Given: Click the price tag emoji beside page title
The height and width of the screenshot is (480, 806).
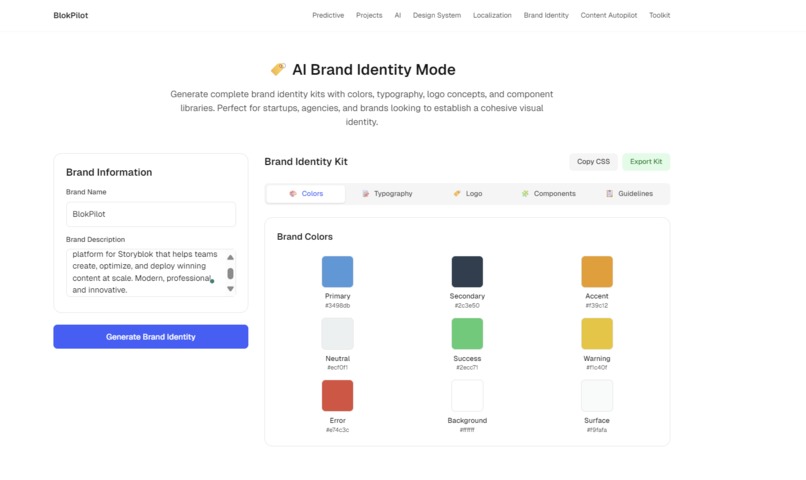Looking at the screenshot, I should [x=278, y=69].
